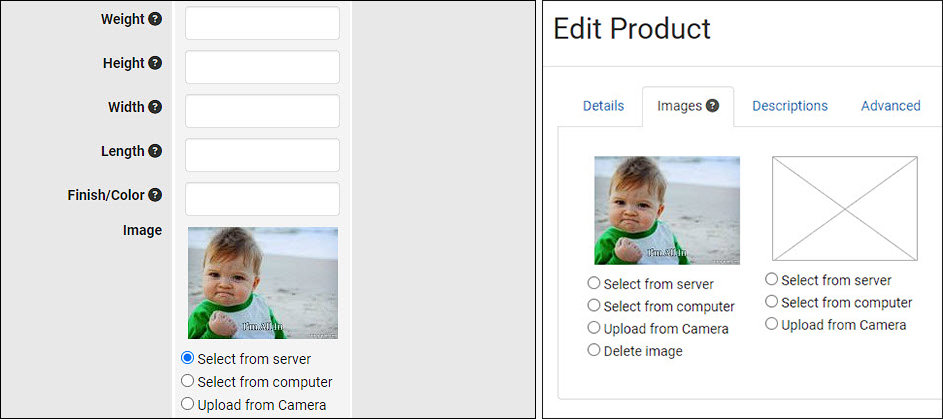Screen dimensions: 943x419
Task: Open the Images tab
Action: 688,106
